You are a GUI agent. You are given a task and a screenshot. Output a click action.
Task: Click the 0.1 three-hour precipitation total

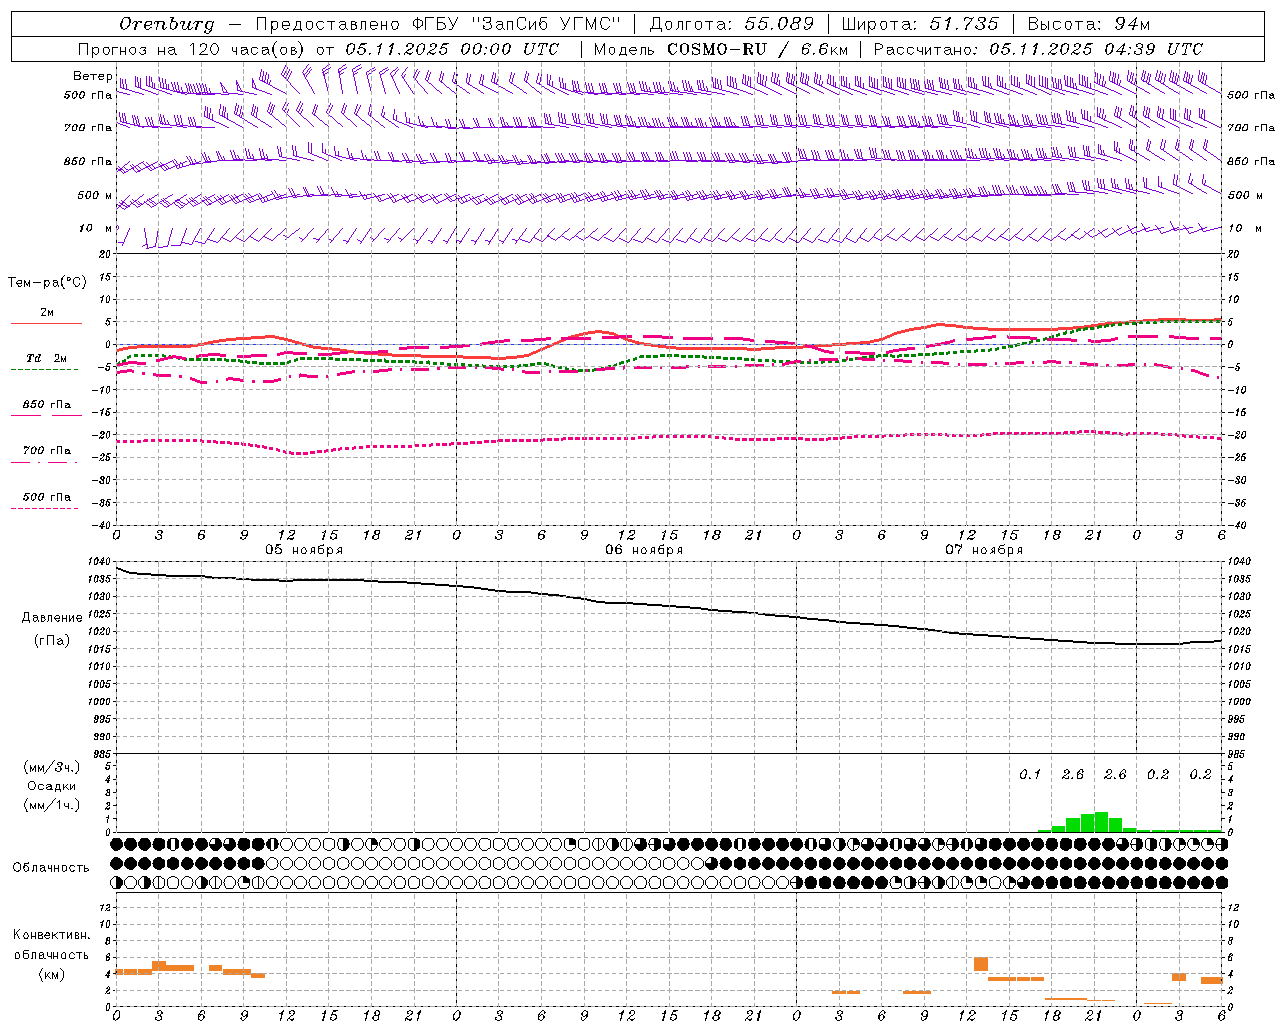pos(1030,775)
